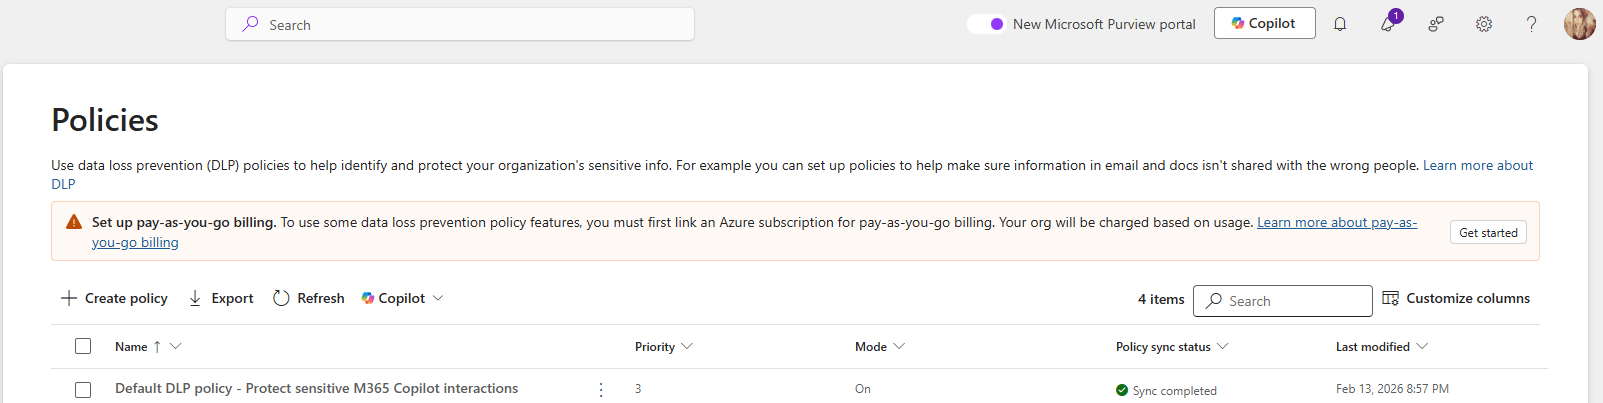Click Customize columns
1603x403 pixels.
(x=1456, y=298)
